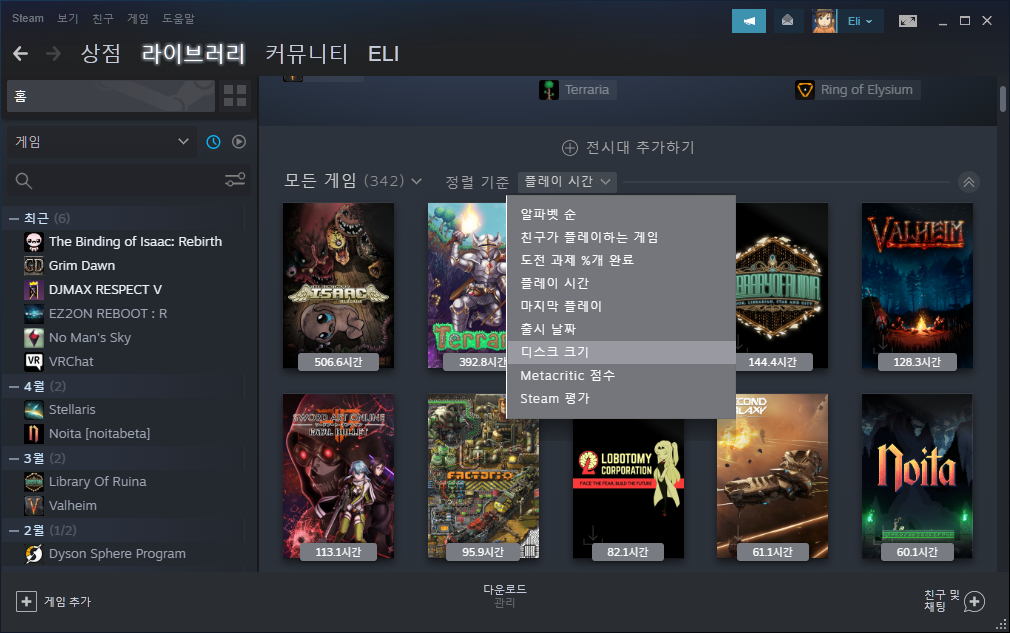Switch library to grid collections view icon
1010x633 pixels.
(x=234, y=96)
